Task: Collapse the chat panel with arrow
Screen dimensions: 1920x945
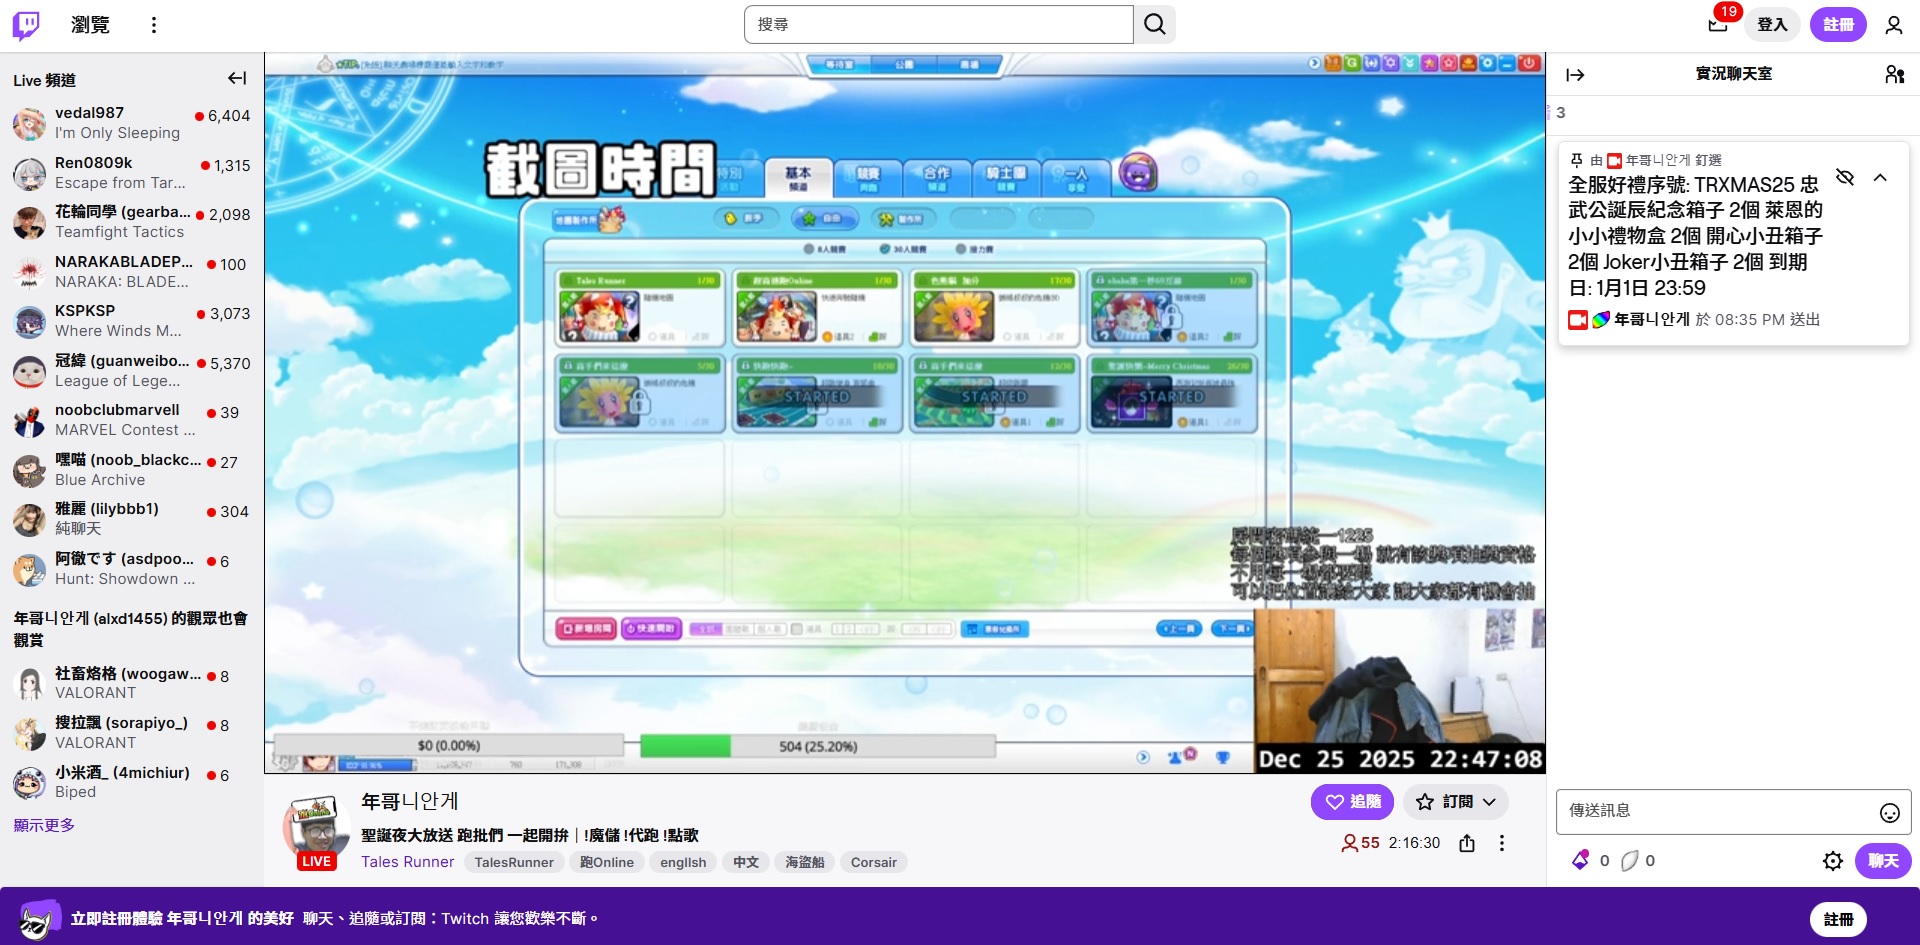Action: click(x=1575, y=74)
